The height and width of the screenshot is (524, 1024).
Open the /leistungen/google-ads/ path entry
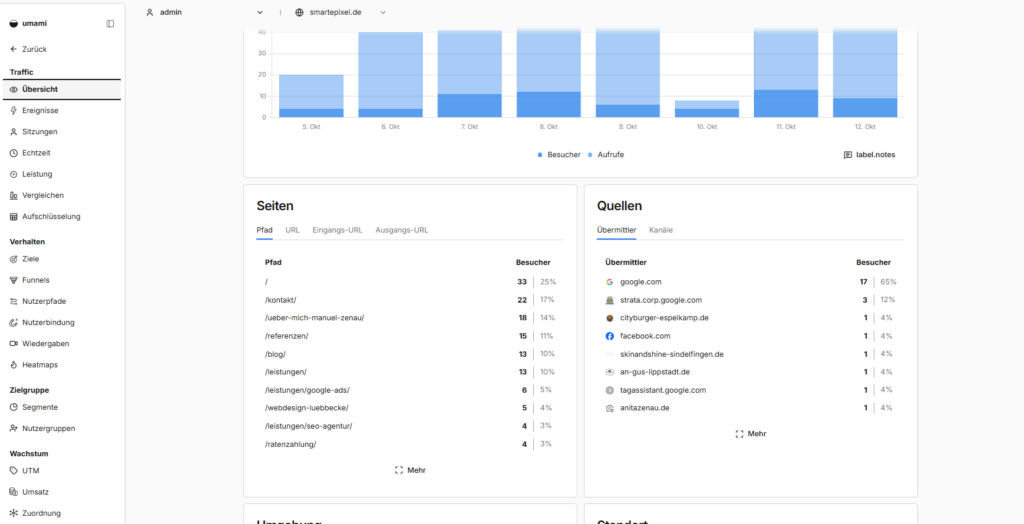pos(307,390)
